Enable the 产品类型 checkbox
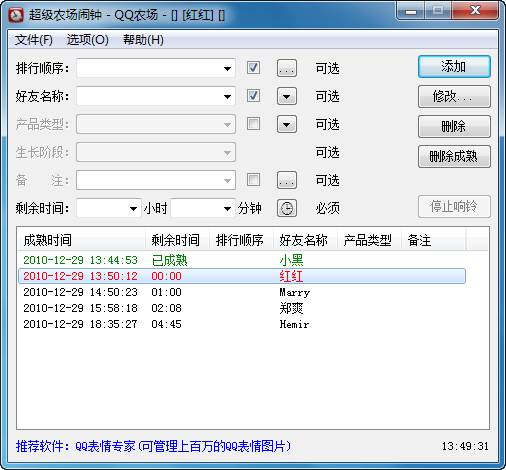 [253, 124]
